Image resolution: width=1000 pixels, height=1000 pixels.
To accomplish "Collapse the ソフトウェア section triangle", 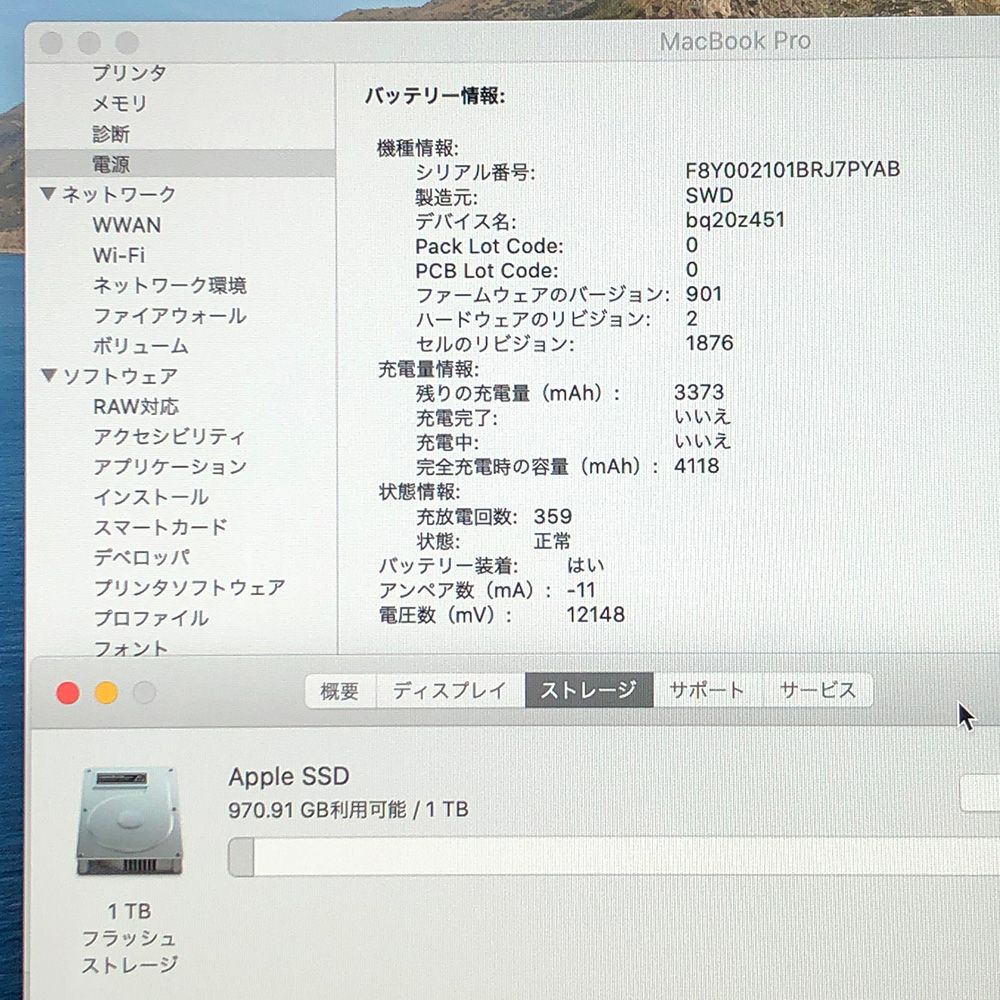I will (x=49, y=375).
